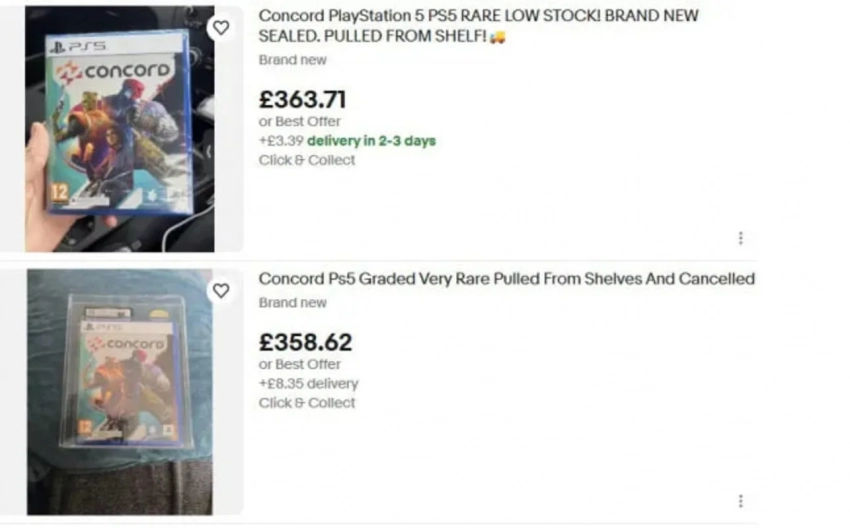Open 'Concord Ps5 Graded Very Rare' listing title
Image resolution: width=850 pixels, height=528 pixels.
(506, 279)
